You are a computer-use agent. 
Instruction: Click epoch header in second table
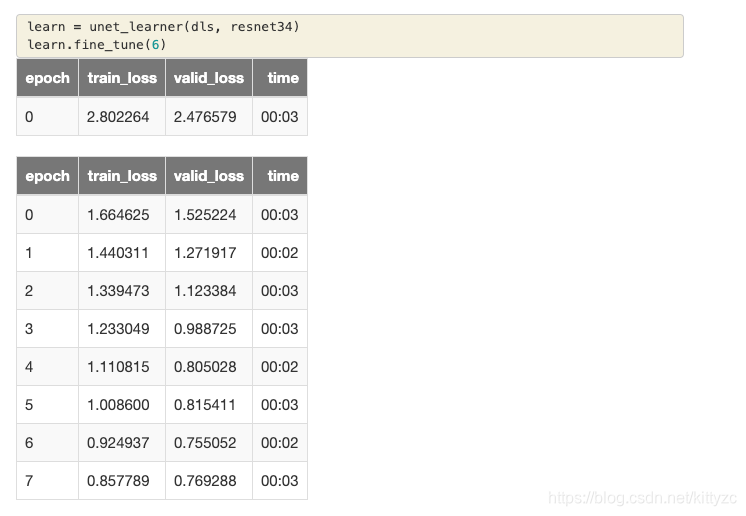(48, 176)
